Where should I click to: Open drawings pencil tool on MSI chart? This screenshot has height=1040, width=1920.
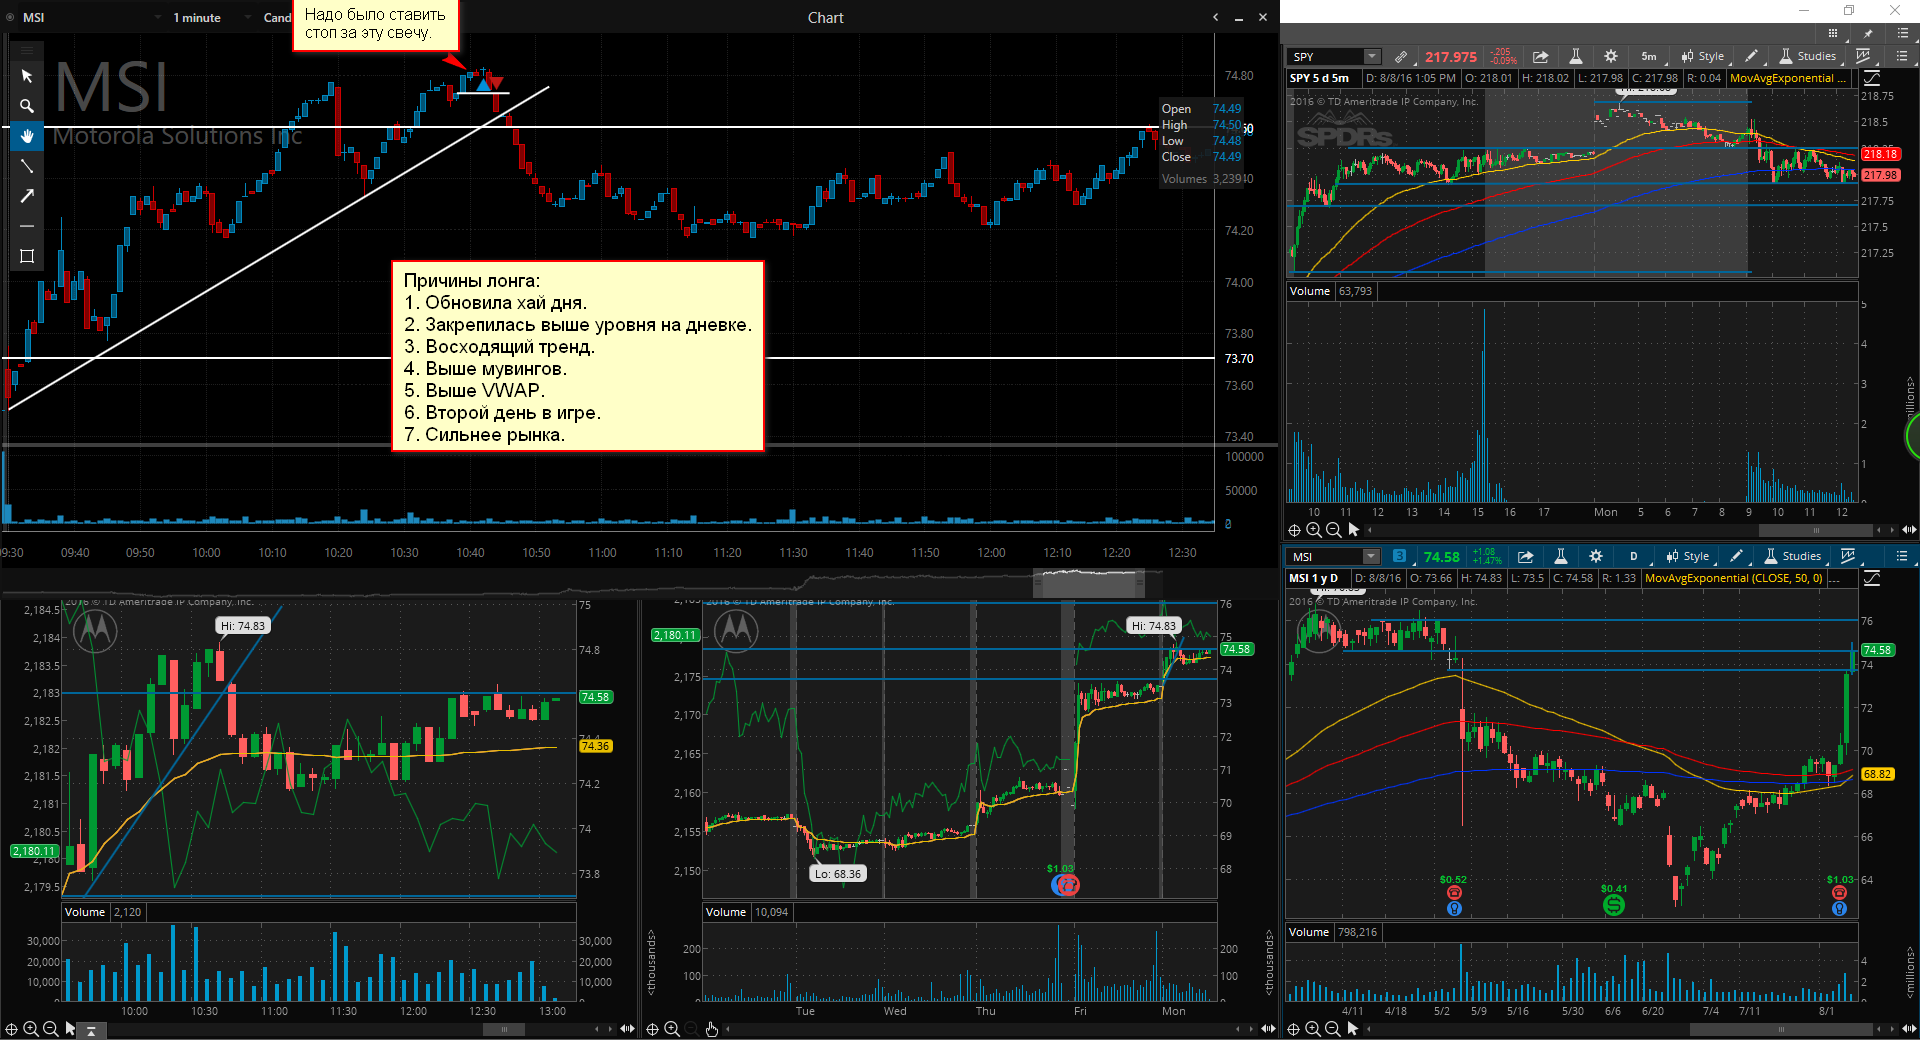[1736, 556]
